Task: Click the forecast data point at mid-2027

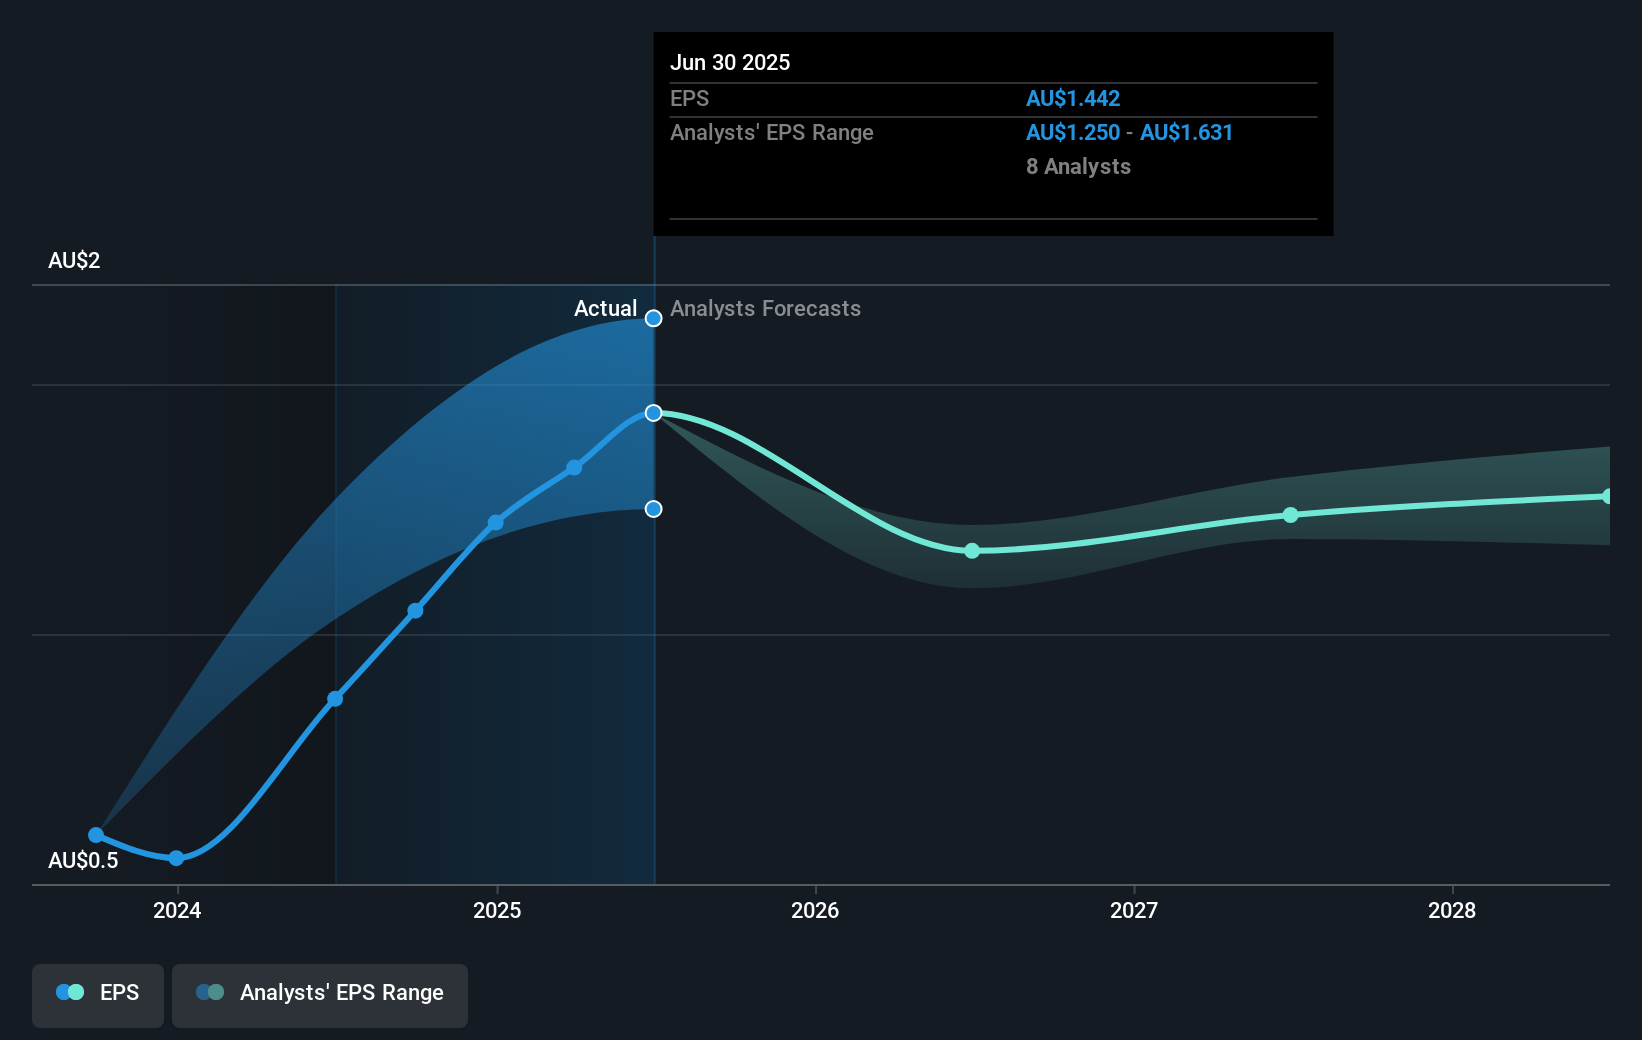Action: (1291, 515)
